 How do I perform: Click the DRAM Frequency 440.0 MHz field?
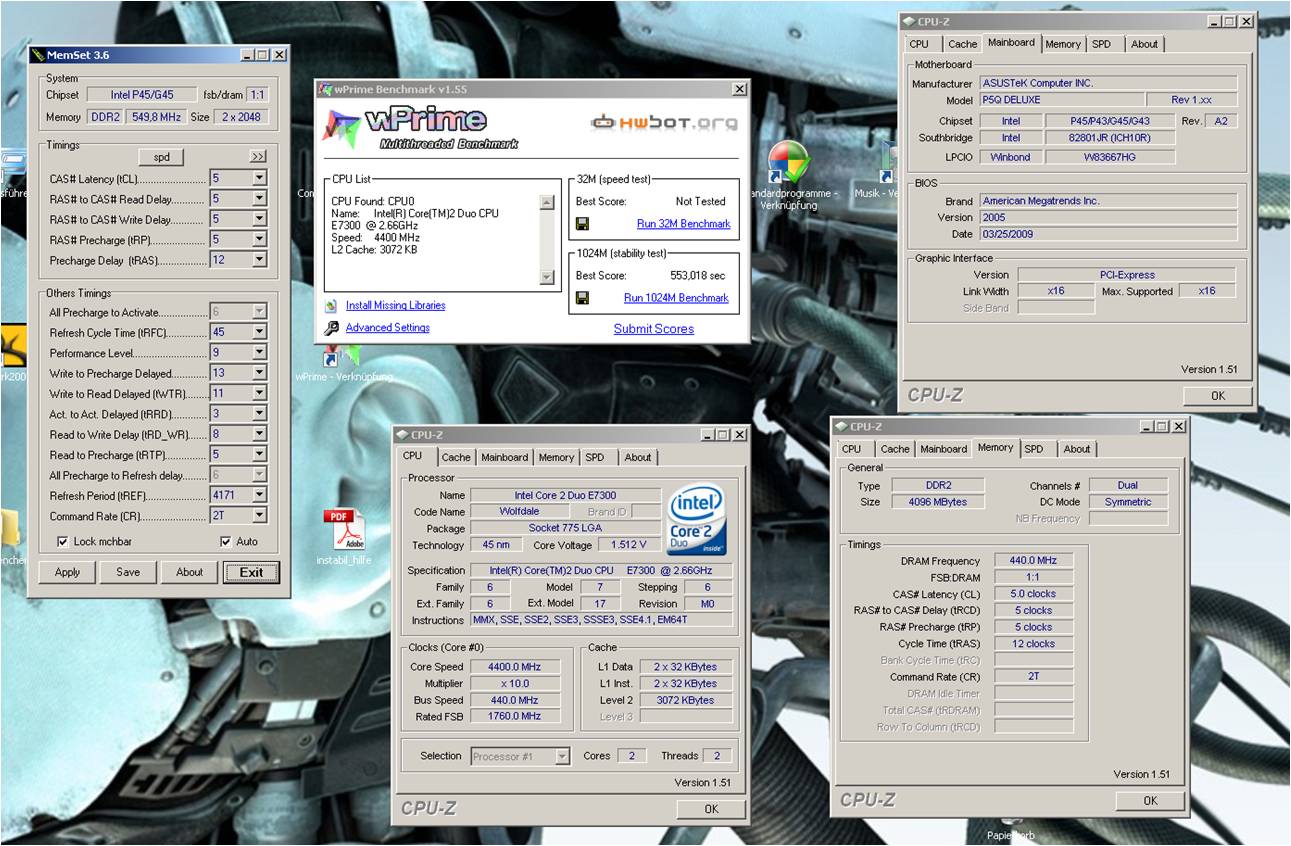[x=1033, y=561]
